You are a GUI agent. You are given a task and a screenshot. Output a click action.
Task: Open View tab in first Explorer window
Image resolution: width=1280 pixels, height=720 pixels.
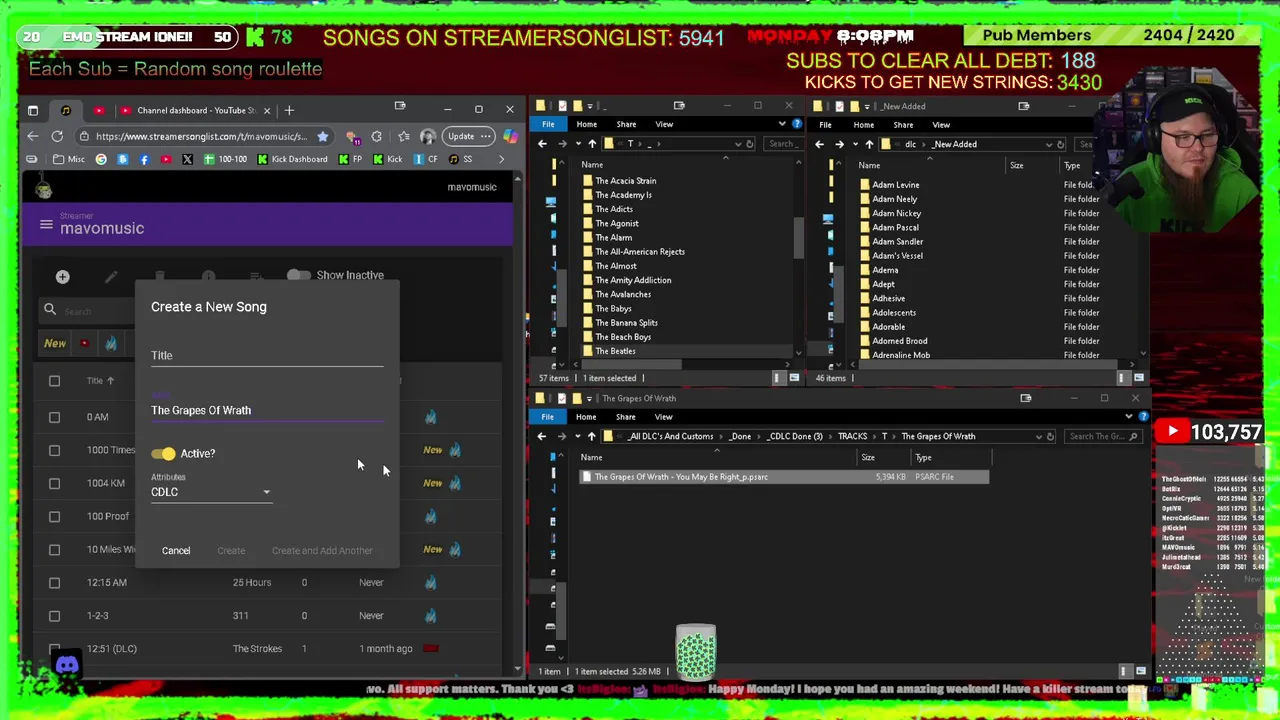(x=664, y=124)
